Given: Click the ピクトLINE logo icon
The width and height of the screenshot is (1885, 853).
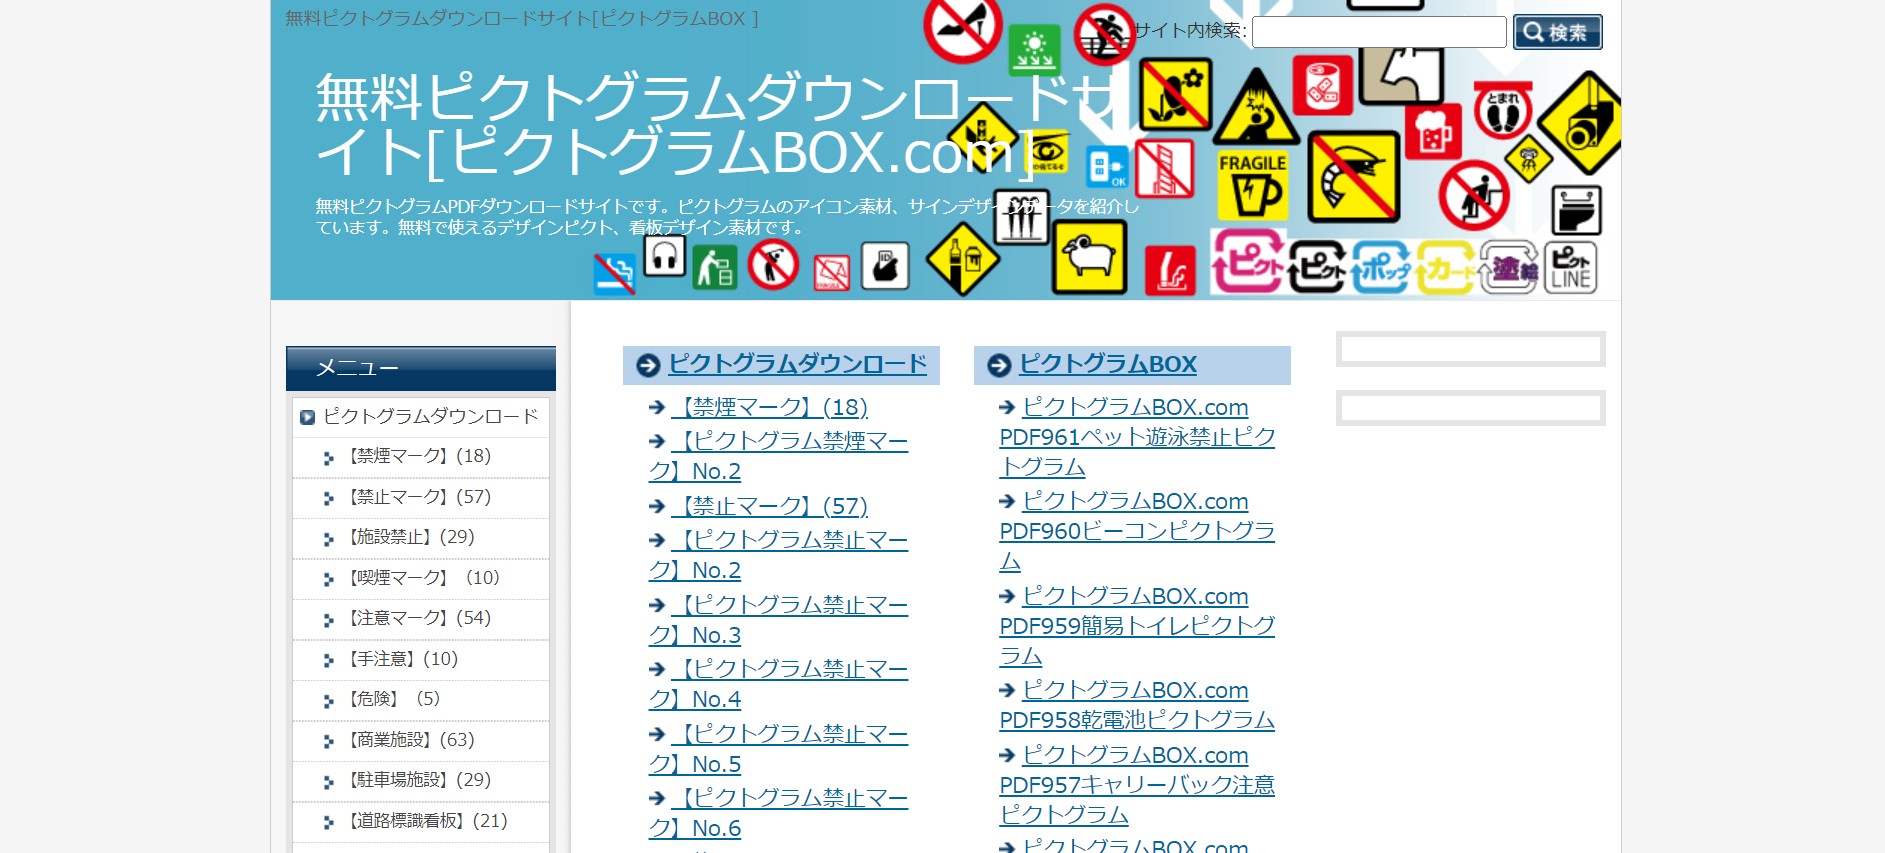Looking at the screenshot, I should pos(1571,268).
